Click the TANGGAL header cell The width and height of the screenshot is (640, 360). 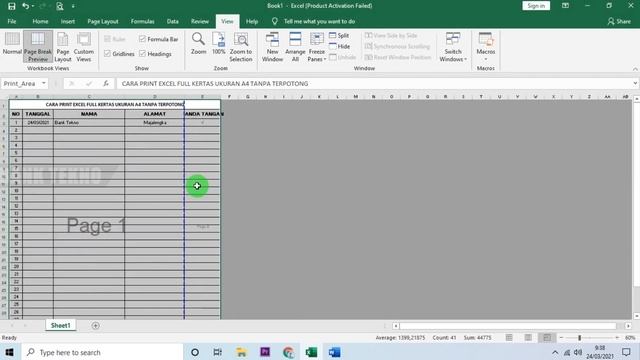tap(38, 114)
